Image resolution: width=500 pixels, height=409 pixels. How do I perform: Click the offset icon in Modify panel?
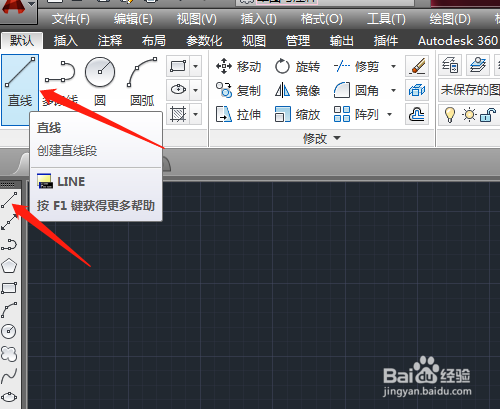pyautogui.click(x=417, y=114)
